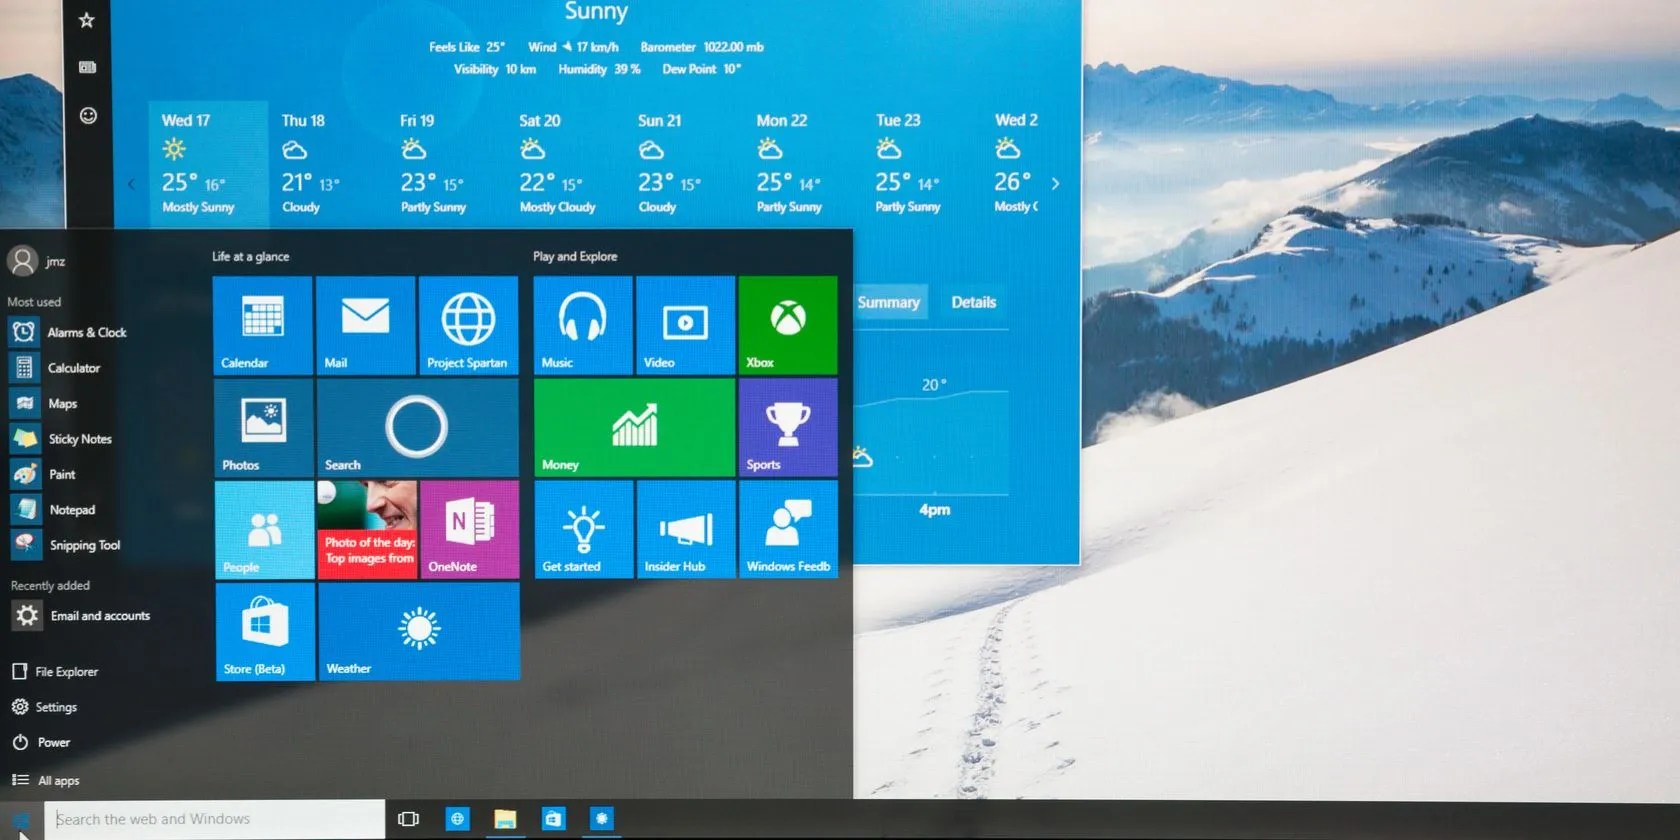This screenshot has height=840, width=1680.
Task: Open the Store icon on the taskbar
Action: click(553, 819)
